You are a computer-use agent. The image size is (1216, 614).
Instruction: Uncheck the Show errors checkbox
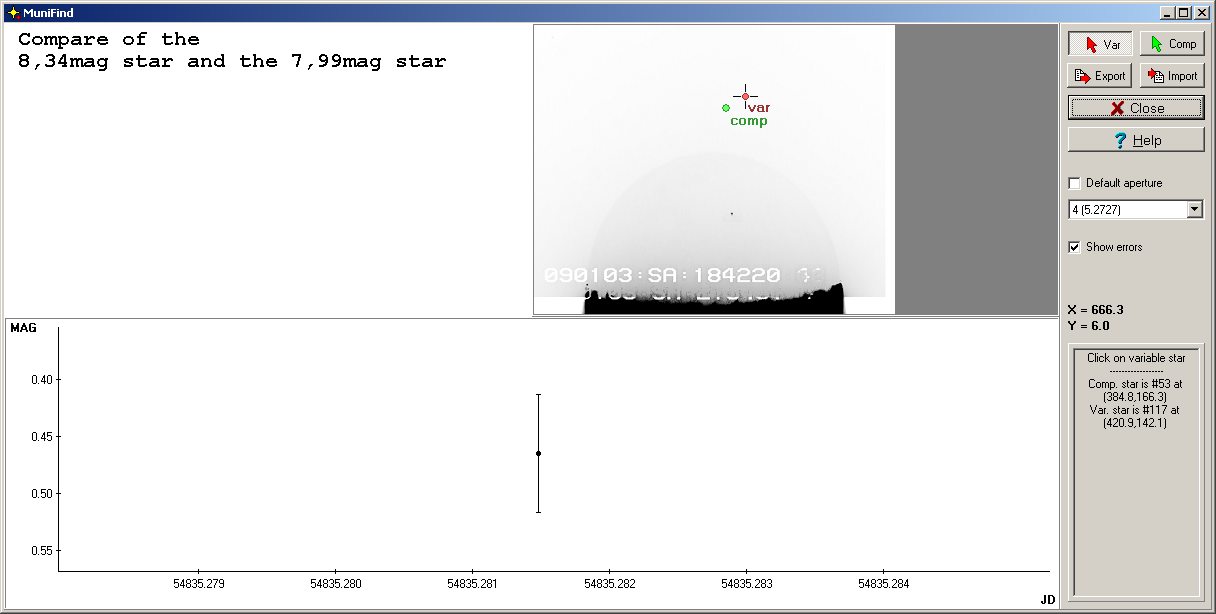pos(1075,247)
